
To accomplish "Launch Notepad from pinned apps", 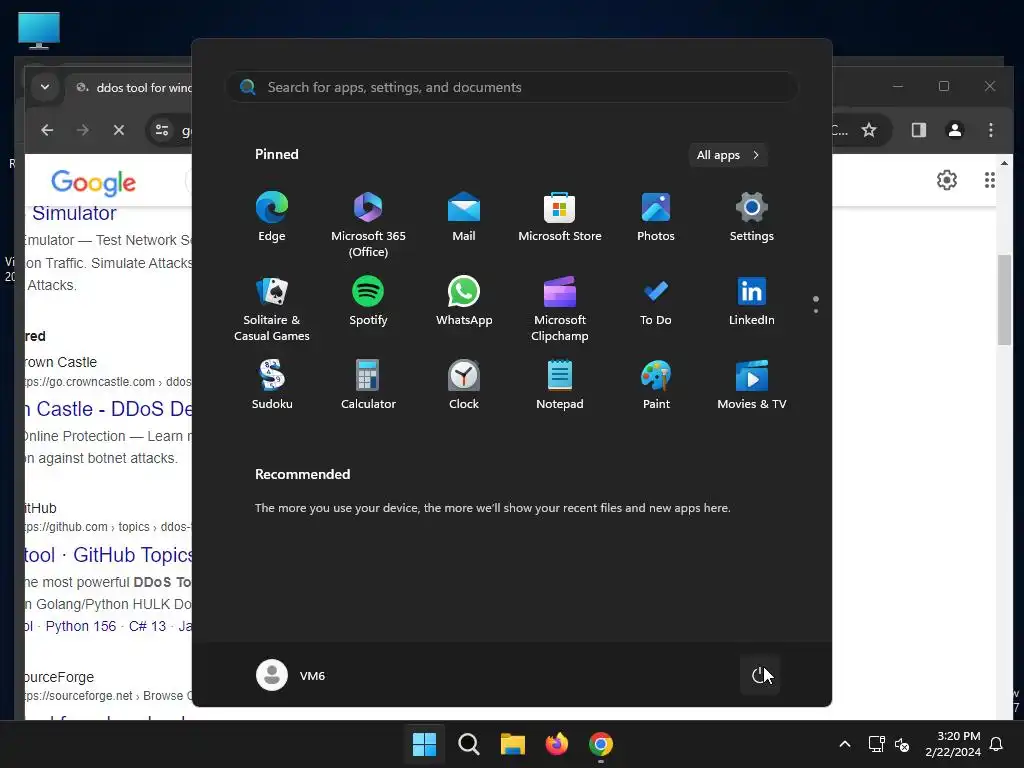I will pos(560,385).
